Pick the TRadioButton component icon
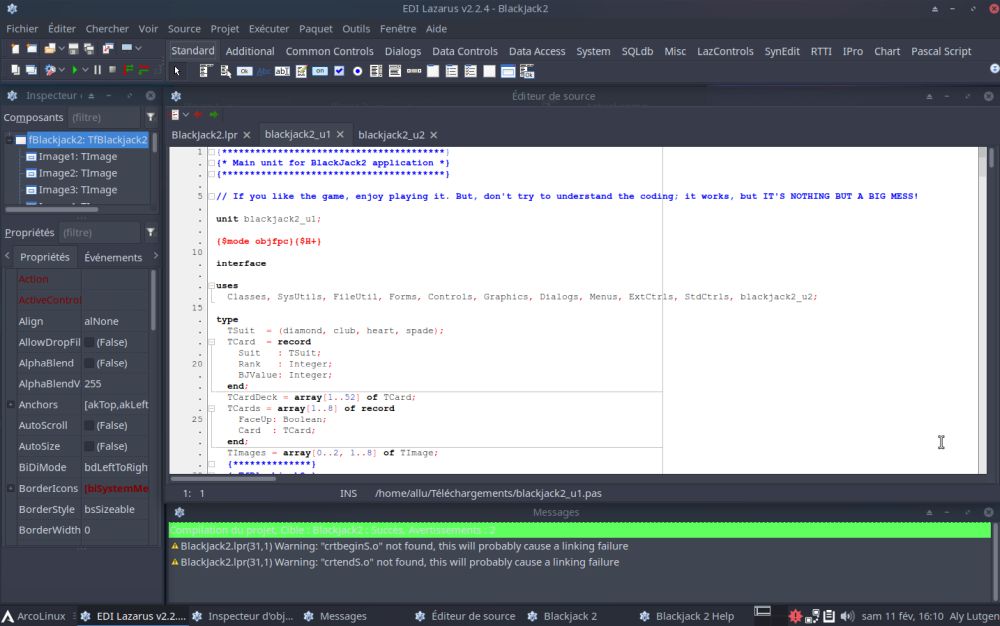 pyautogui.click(x=357, y=71)
